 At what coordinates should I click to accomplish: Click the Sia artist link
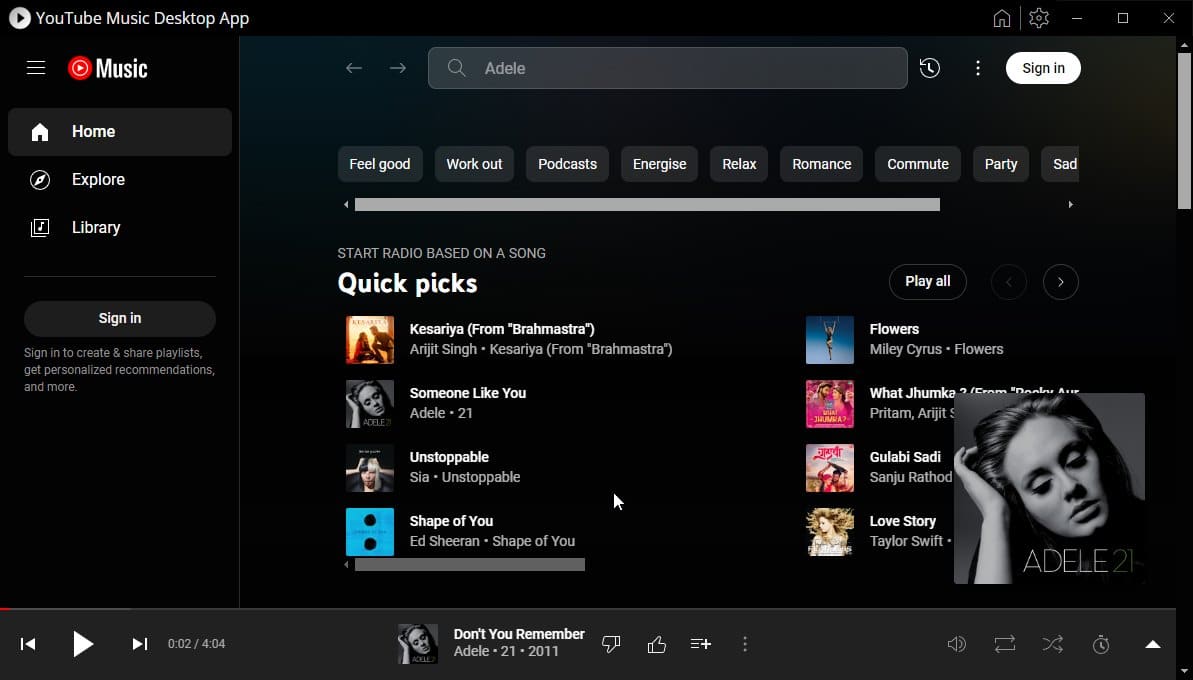[x=419, y=477]
